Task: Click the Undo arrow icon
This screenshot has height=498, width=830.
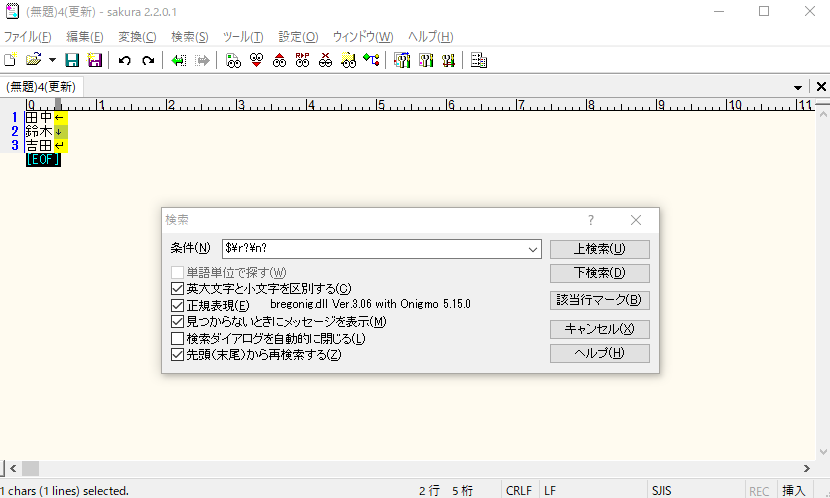Action: (x=125, y=61)
